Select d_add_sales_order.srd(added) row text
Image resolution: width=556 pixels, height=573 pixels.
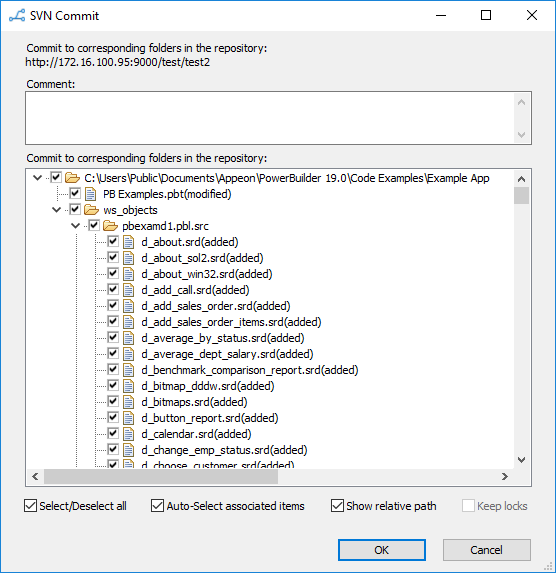click(x=216, y=306)
